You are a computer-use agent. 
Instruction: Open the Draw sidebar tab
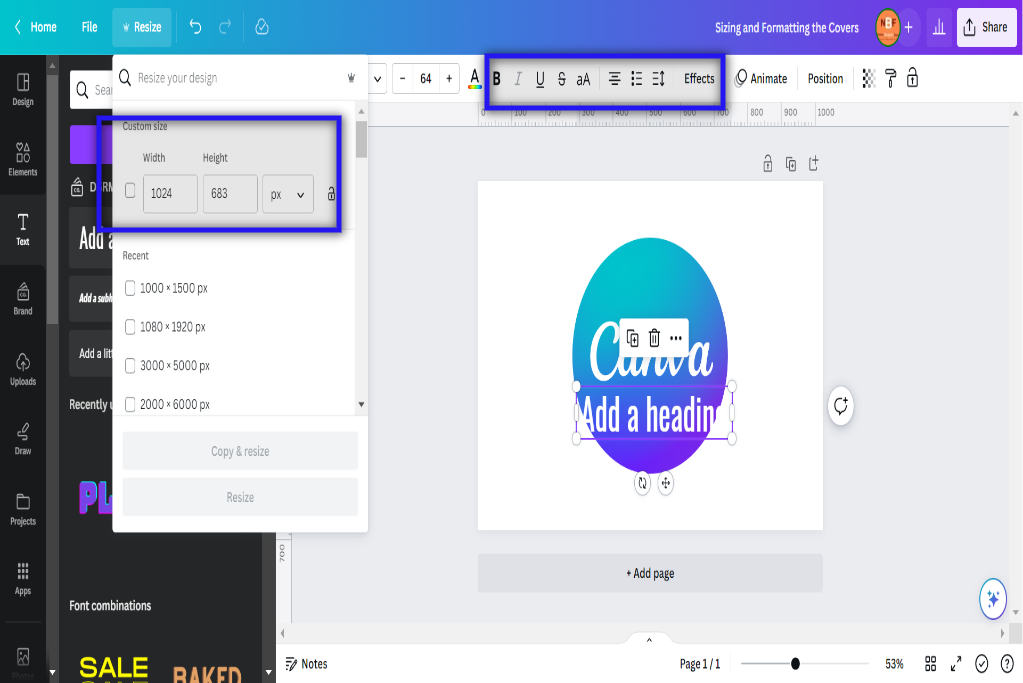[23, 438]
